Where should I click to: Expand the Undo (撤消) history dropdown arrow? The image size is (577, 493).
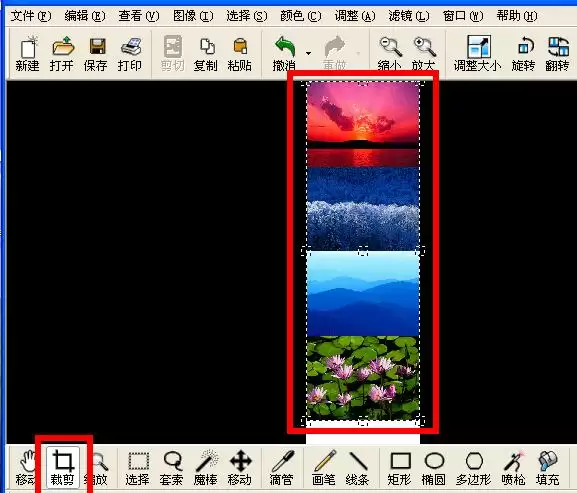coord(308,54)
